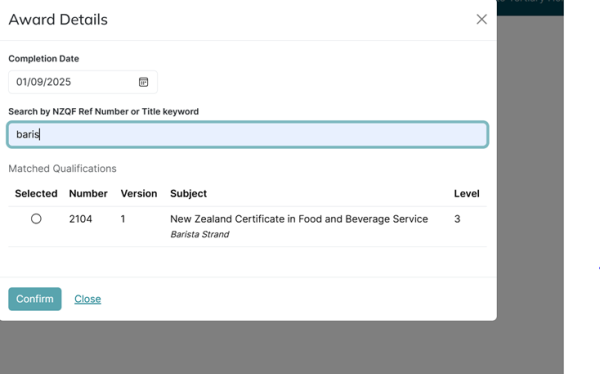Viewport: 600px width, 374px height.
Task: Open the calendar picker for Completion Date
Action: tap(143, 82)
